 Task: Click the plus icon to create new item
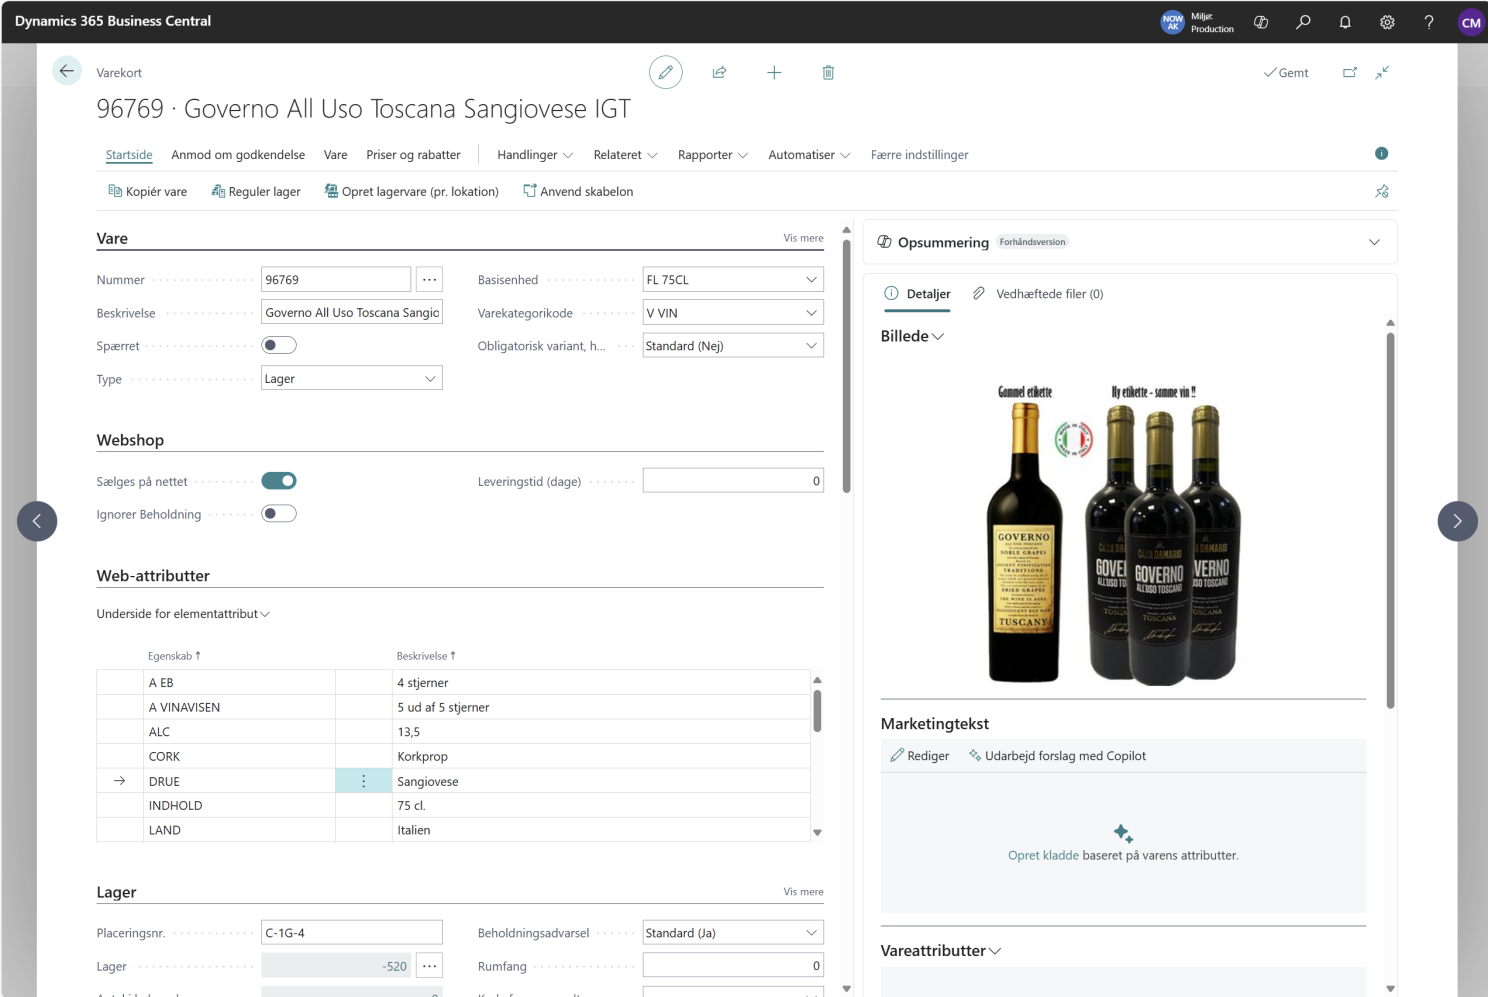(774, 72)
